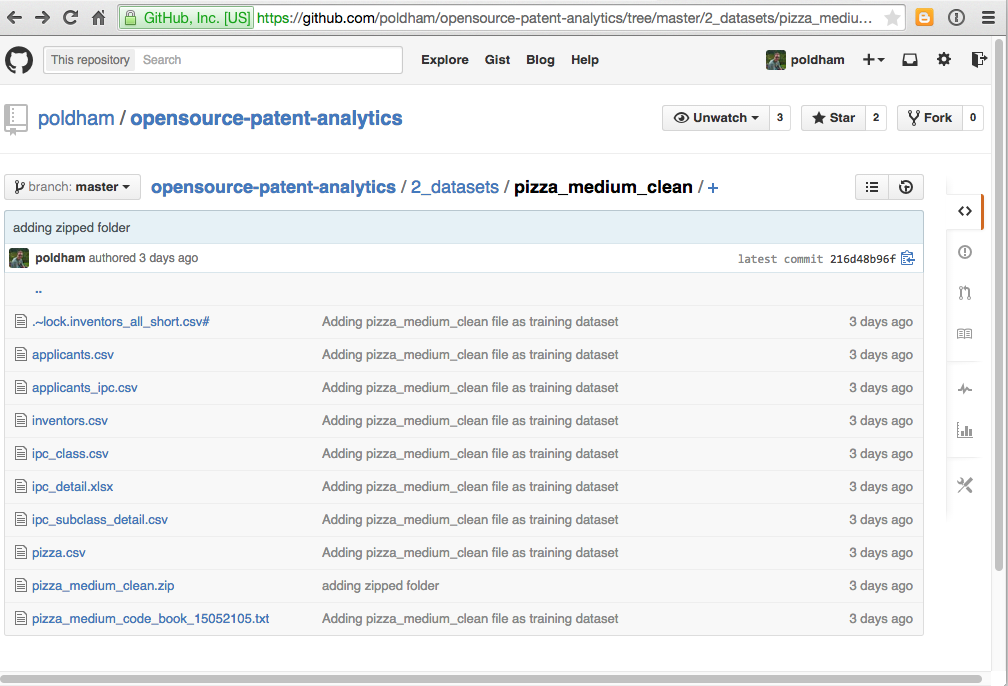The image size is (1008, 686).
Task: Open the Graphs bar chart icon
Action: click(964, 430)
